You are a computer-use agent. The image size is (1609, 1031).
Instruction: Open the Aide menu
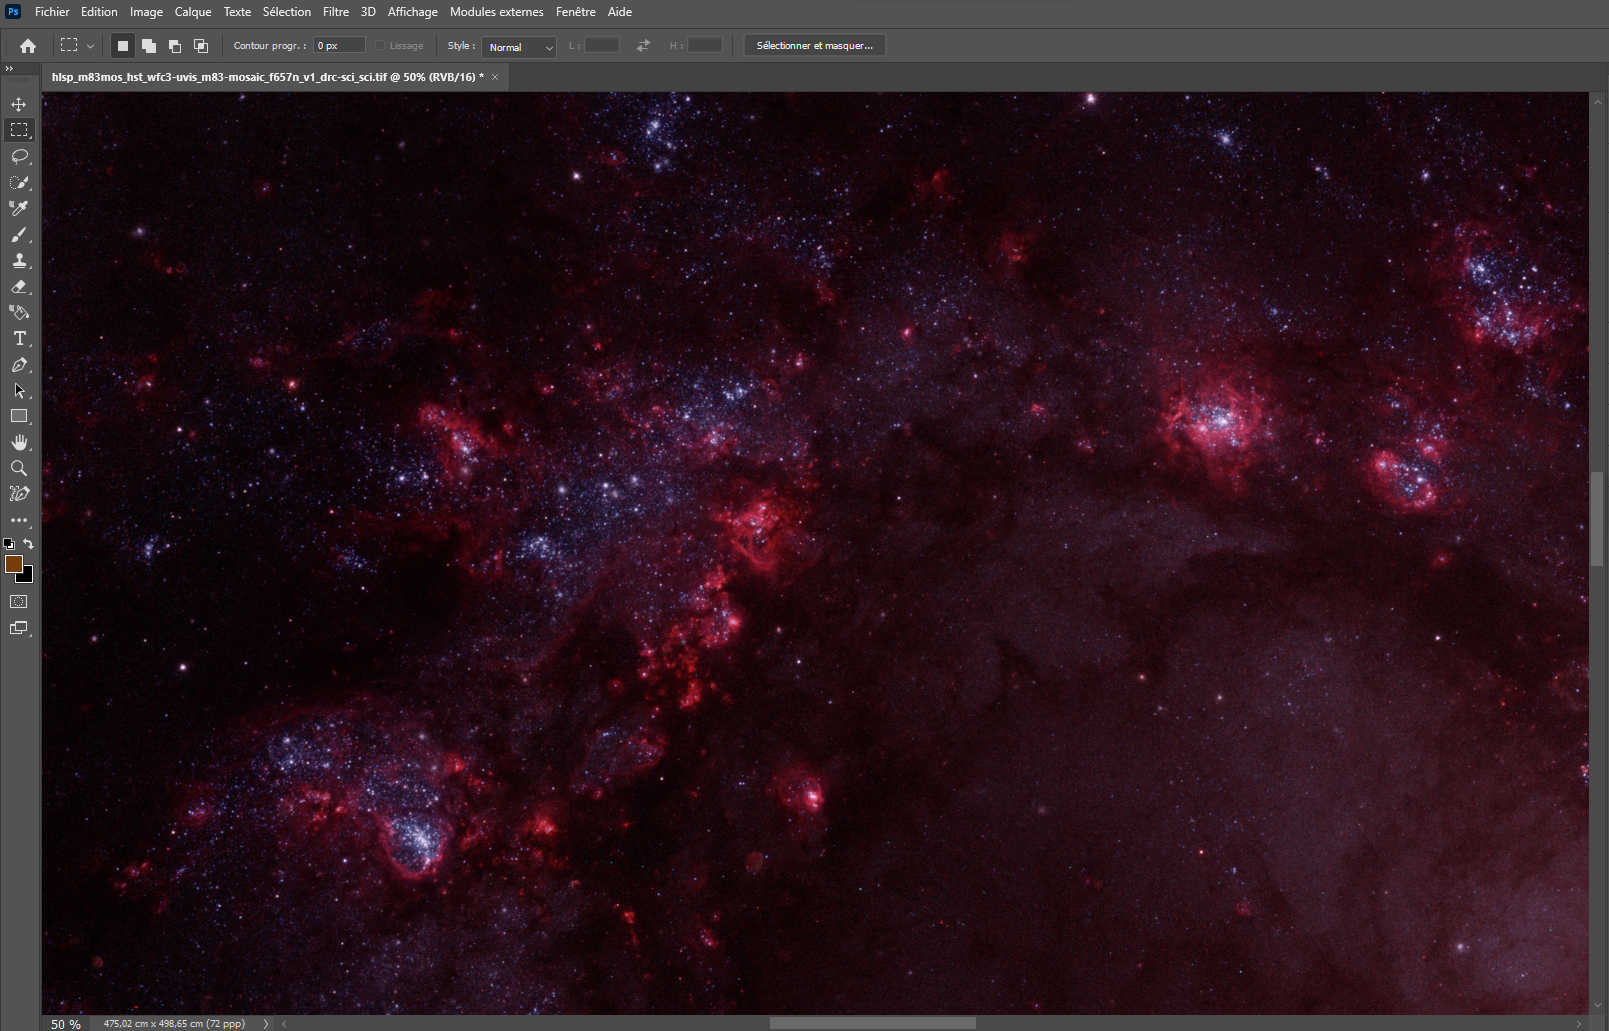point(620,12)
